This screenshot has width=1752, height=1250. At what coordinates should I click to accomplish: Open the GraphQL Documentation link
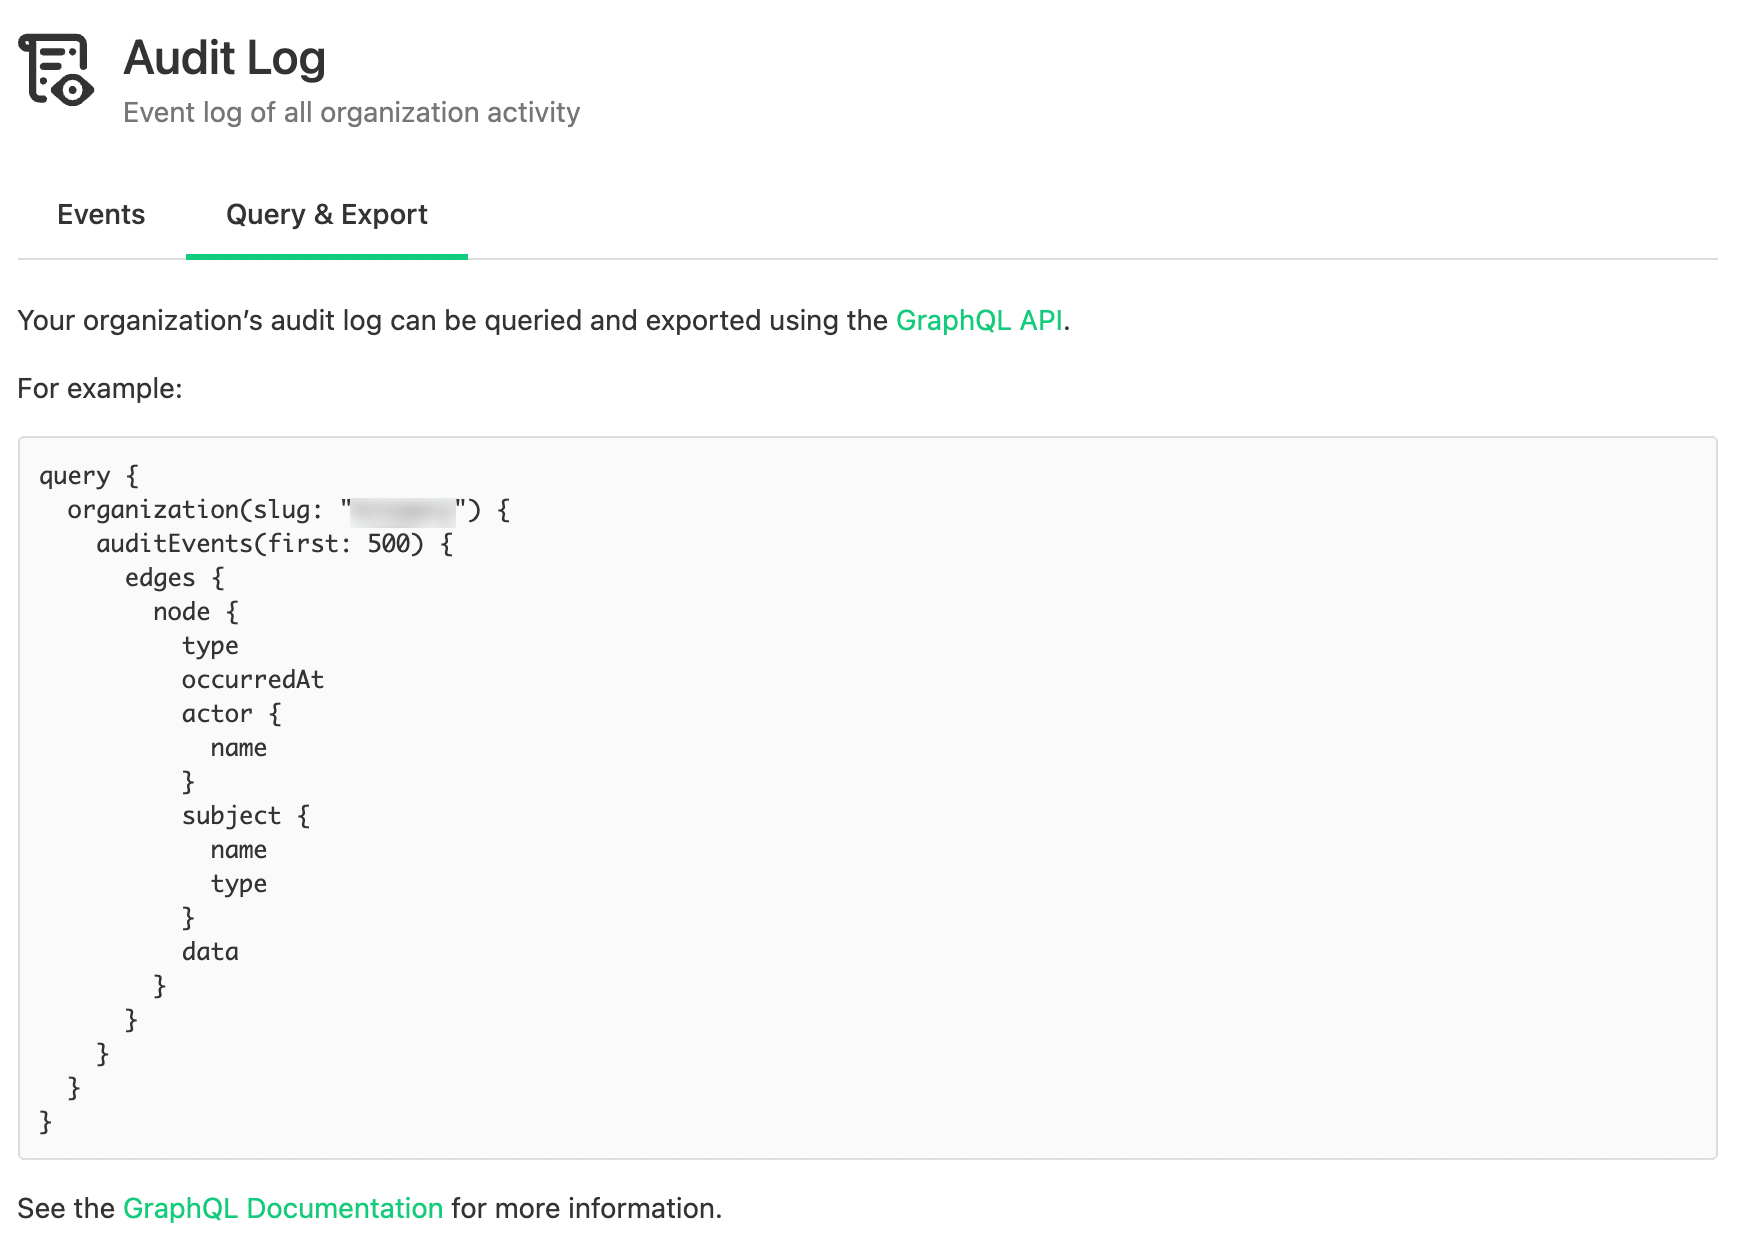[x=281, y=1208]
